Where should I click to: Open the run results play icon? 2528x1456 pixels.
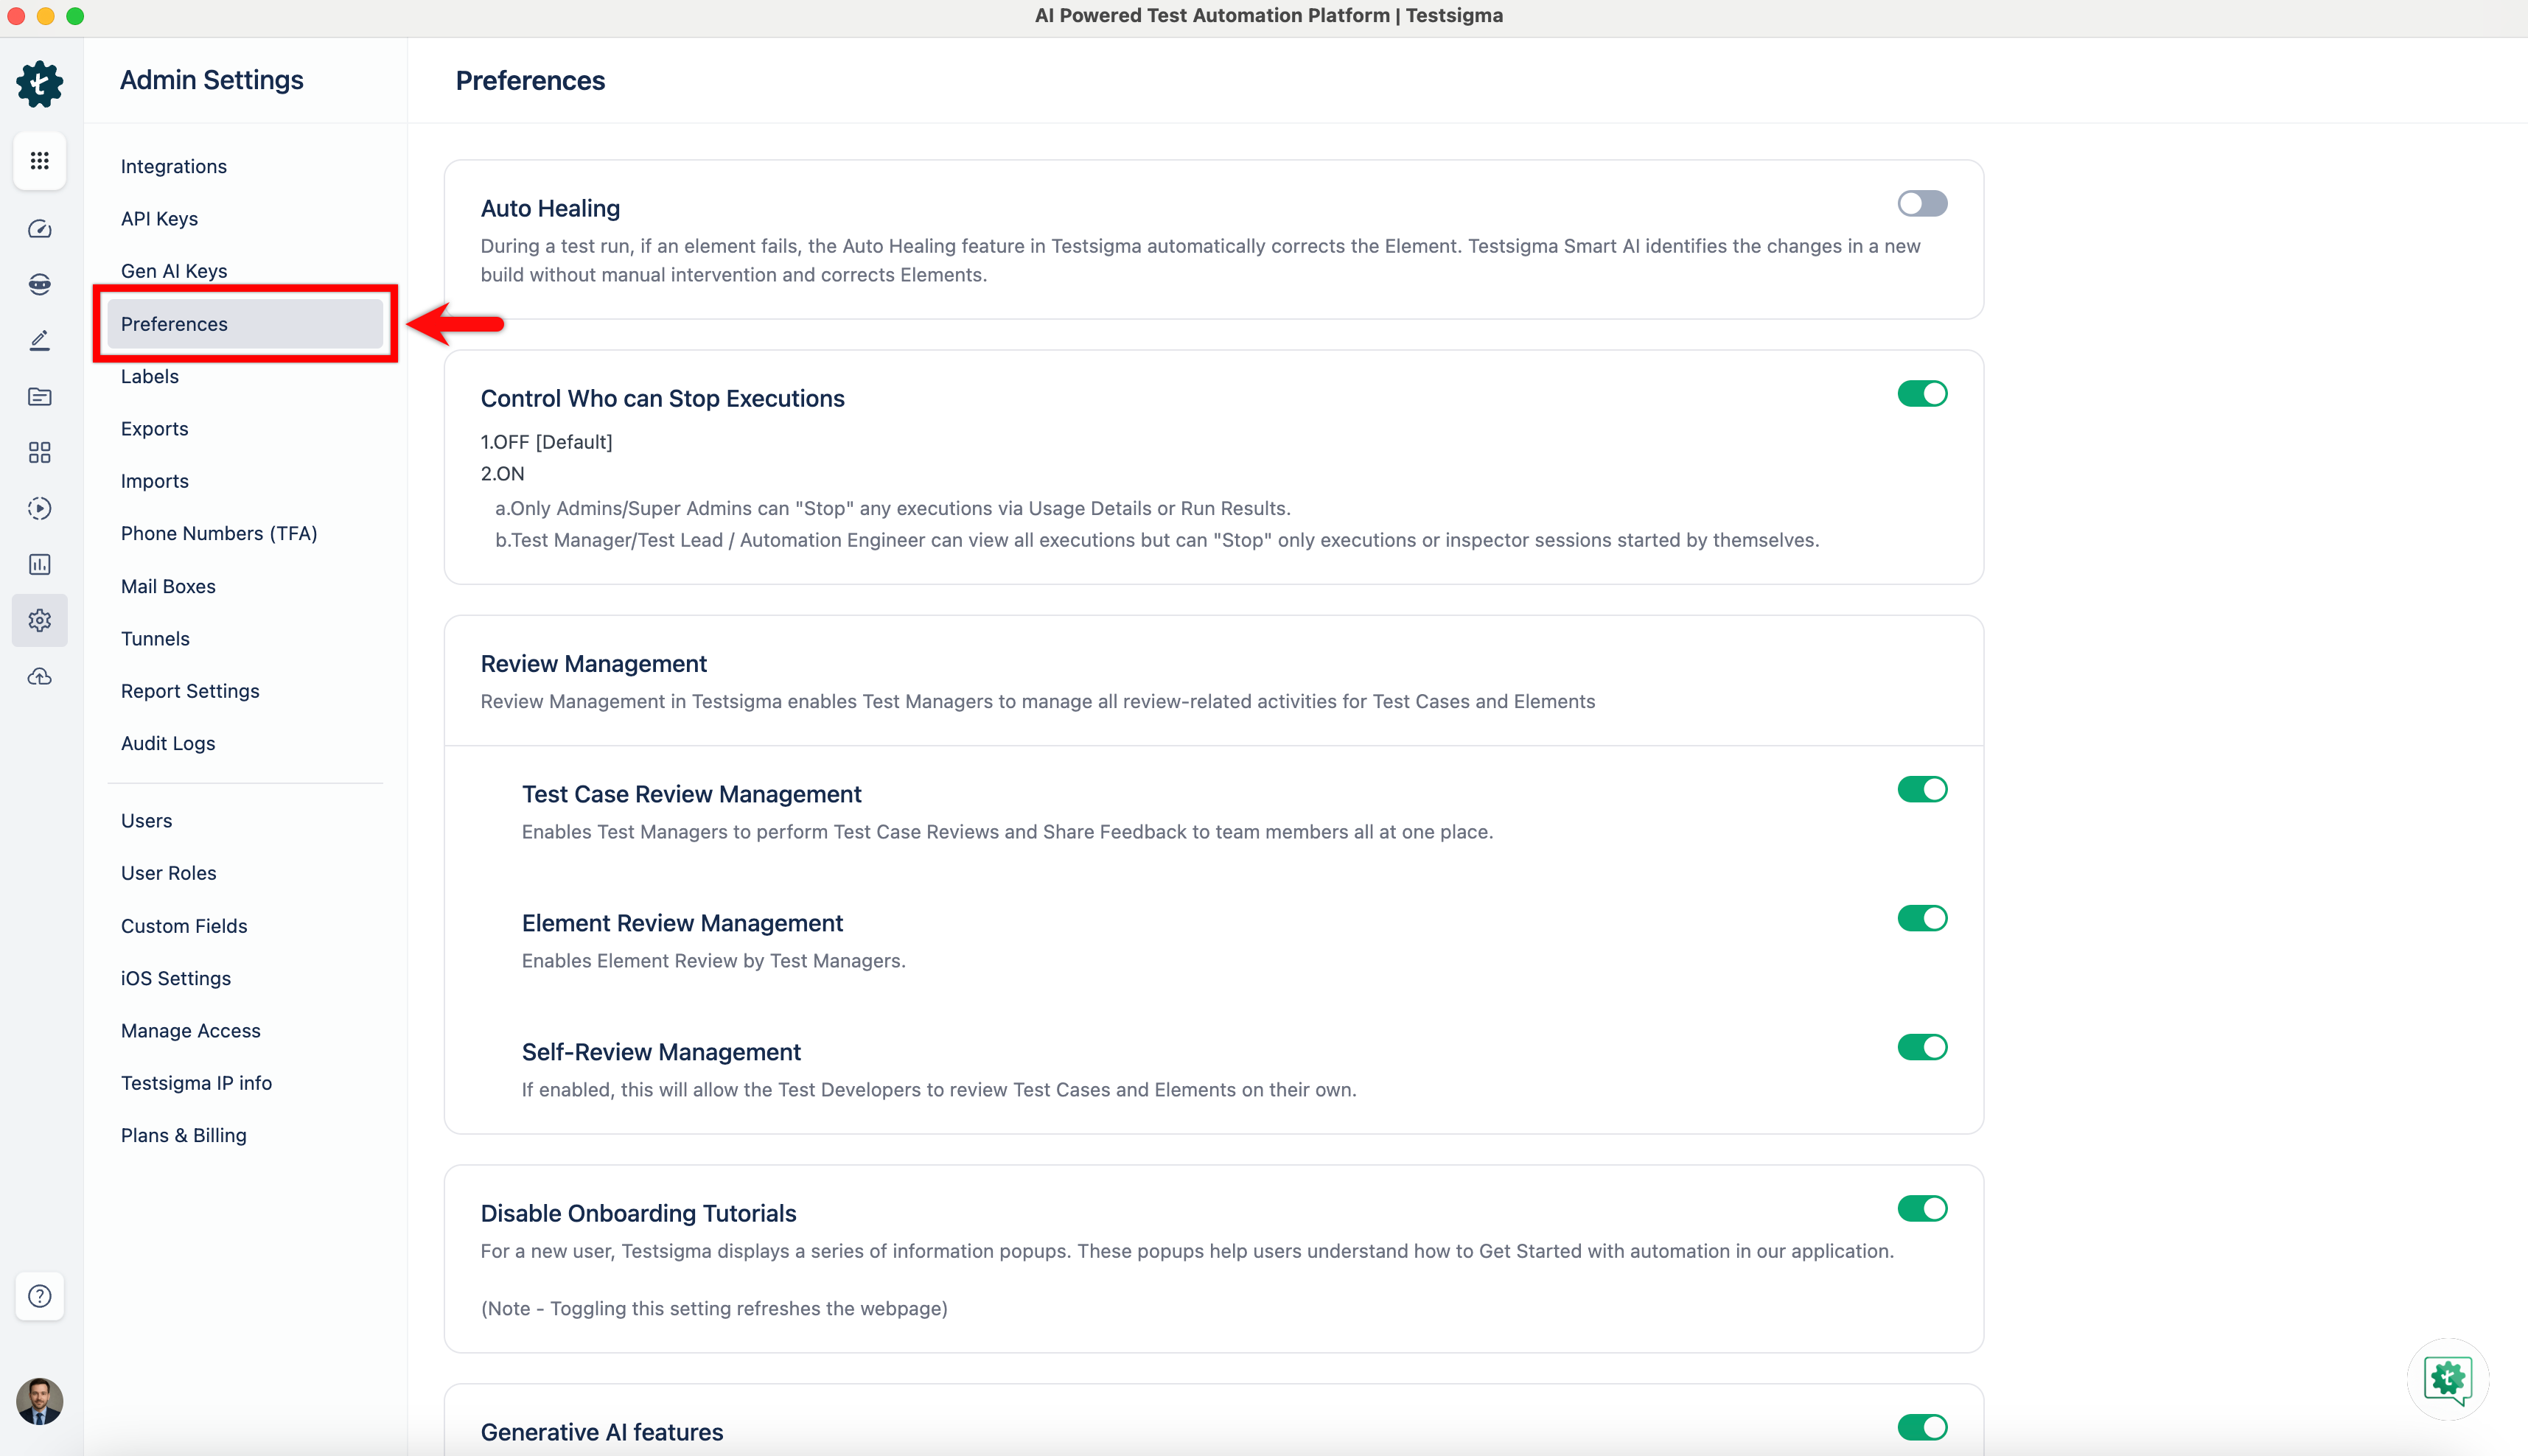tap(40, 508)
